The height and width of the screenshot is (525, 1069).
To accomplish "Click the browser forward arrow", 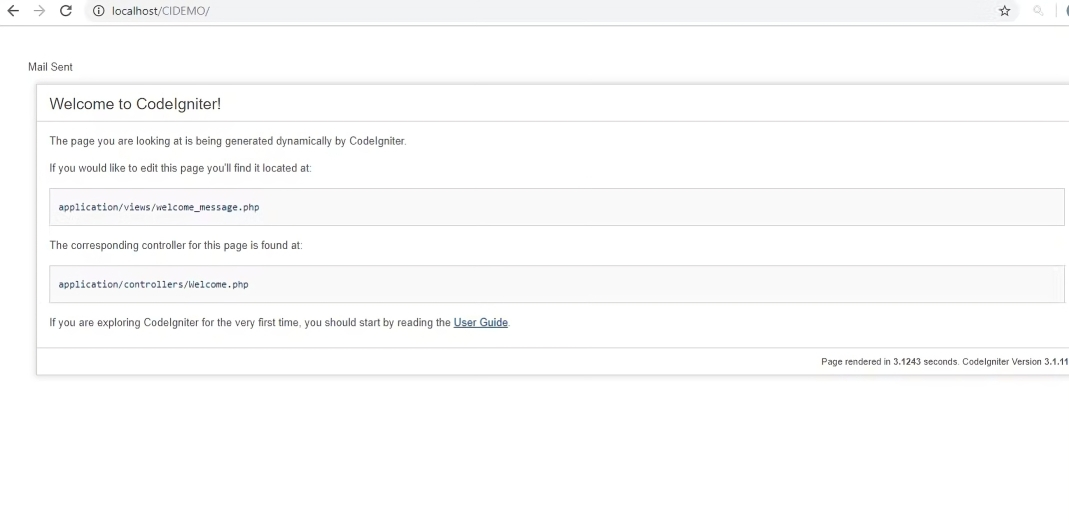I will (40, 11).
